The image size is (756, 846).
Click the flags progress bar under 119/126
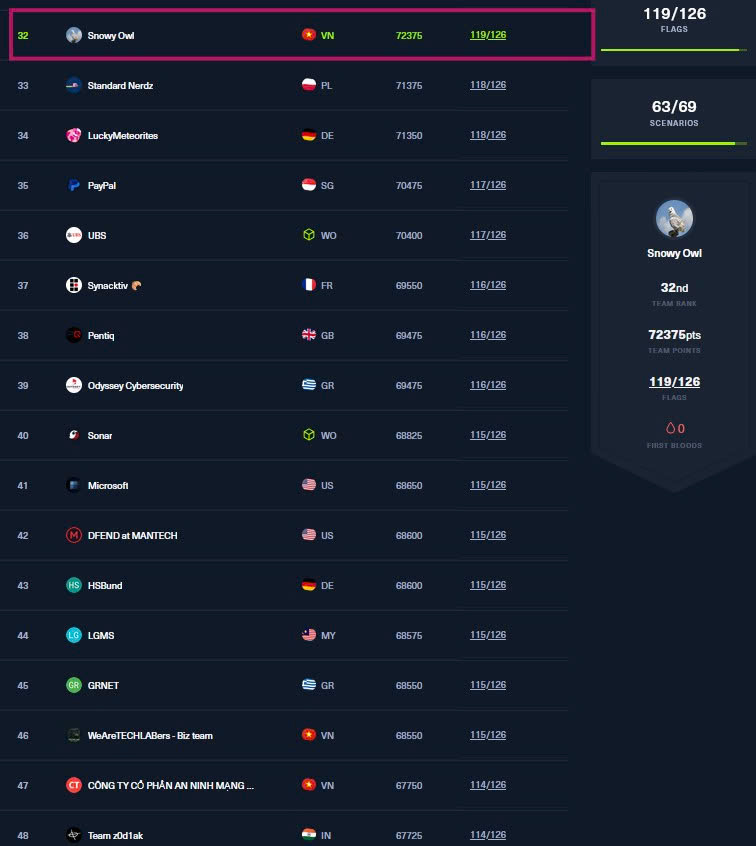click(674, 50)
